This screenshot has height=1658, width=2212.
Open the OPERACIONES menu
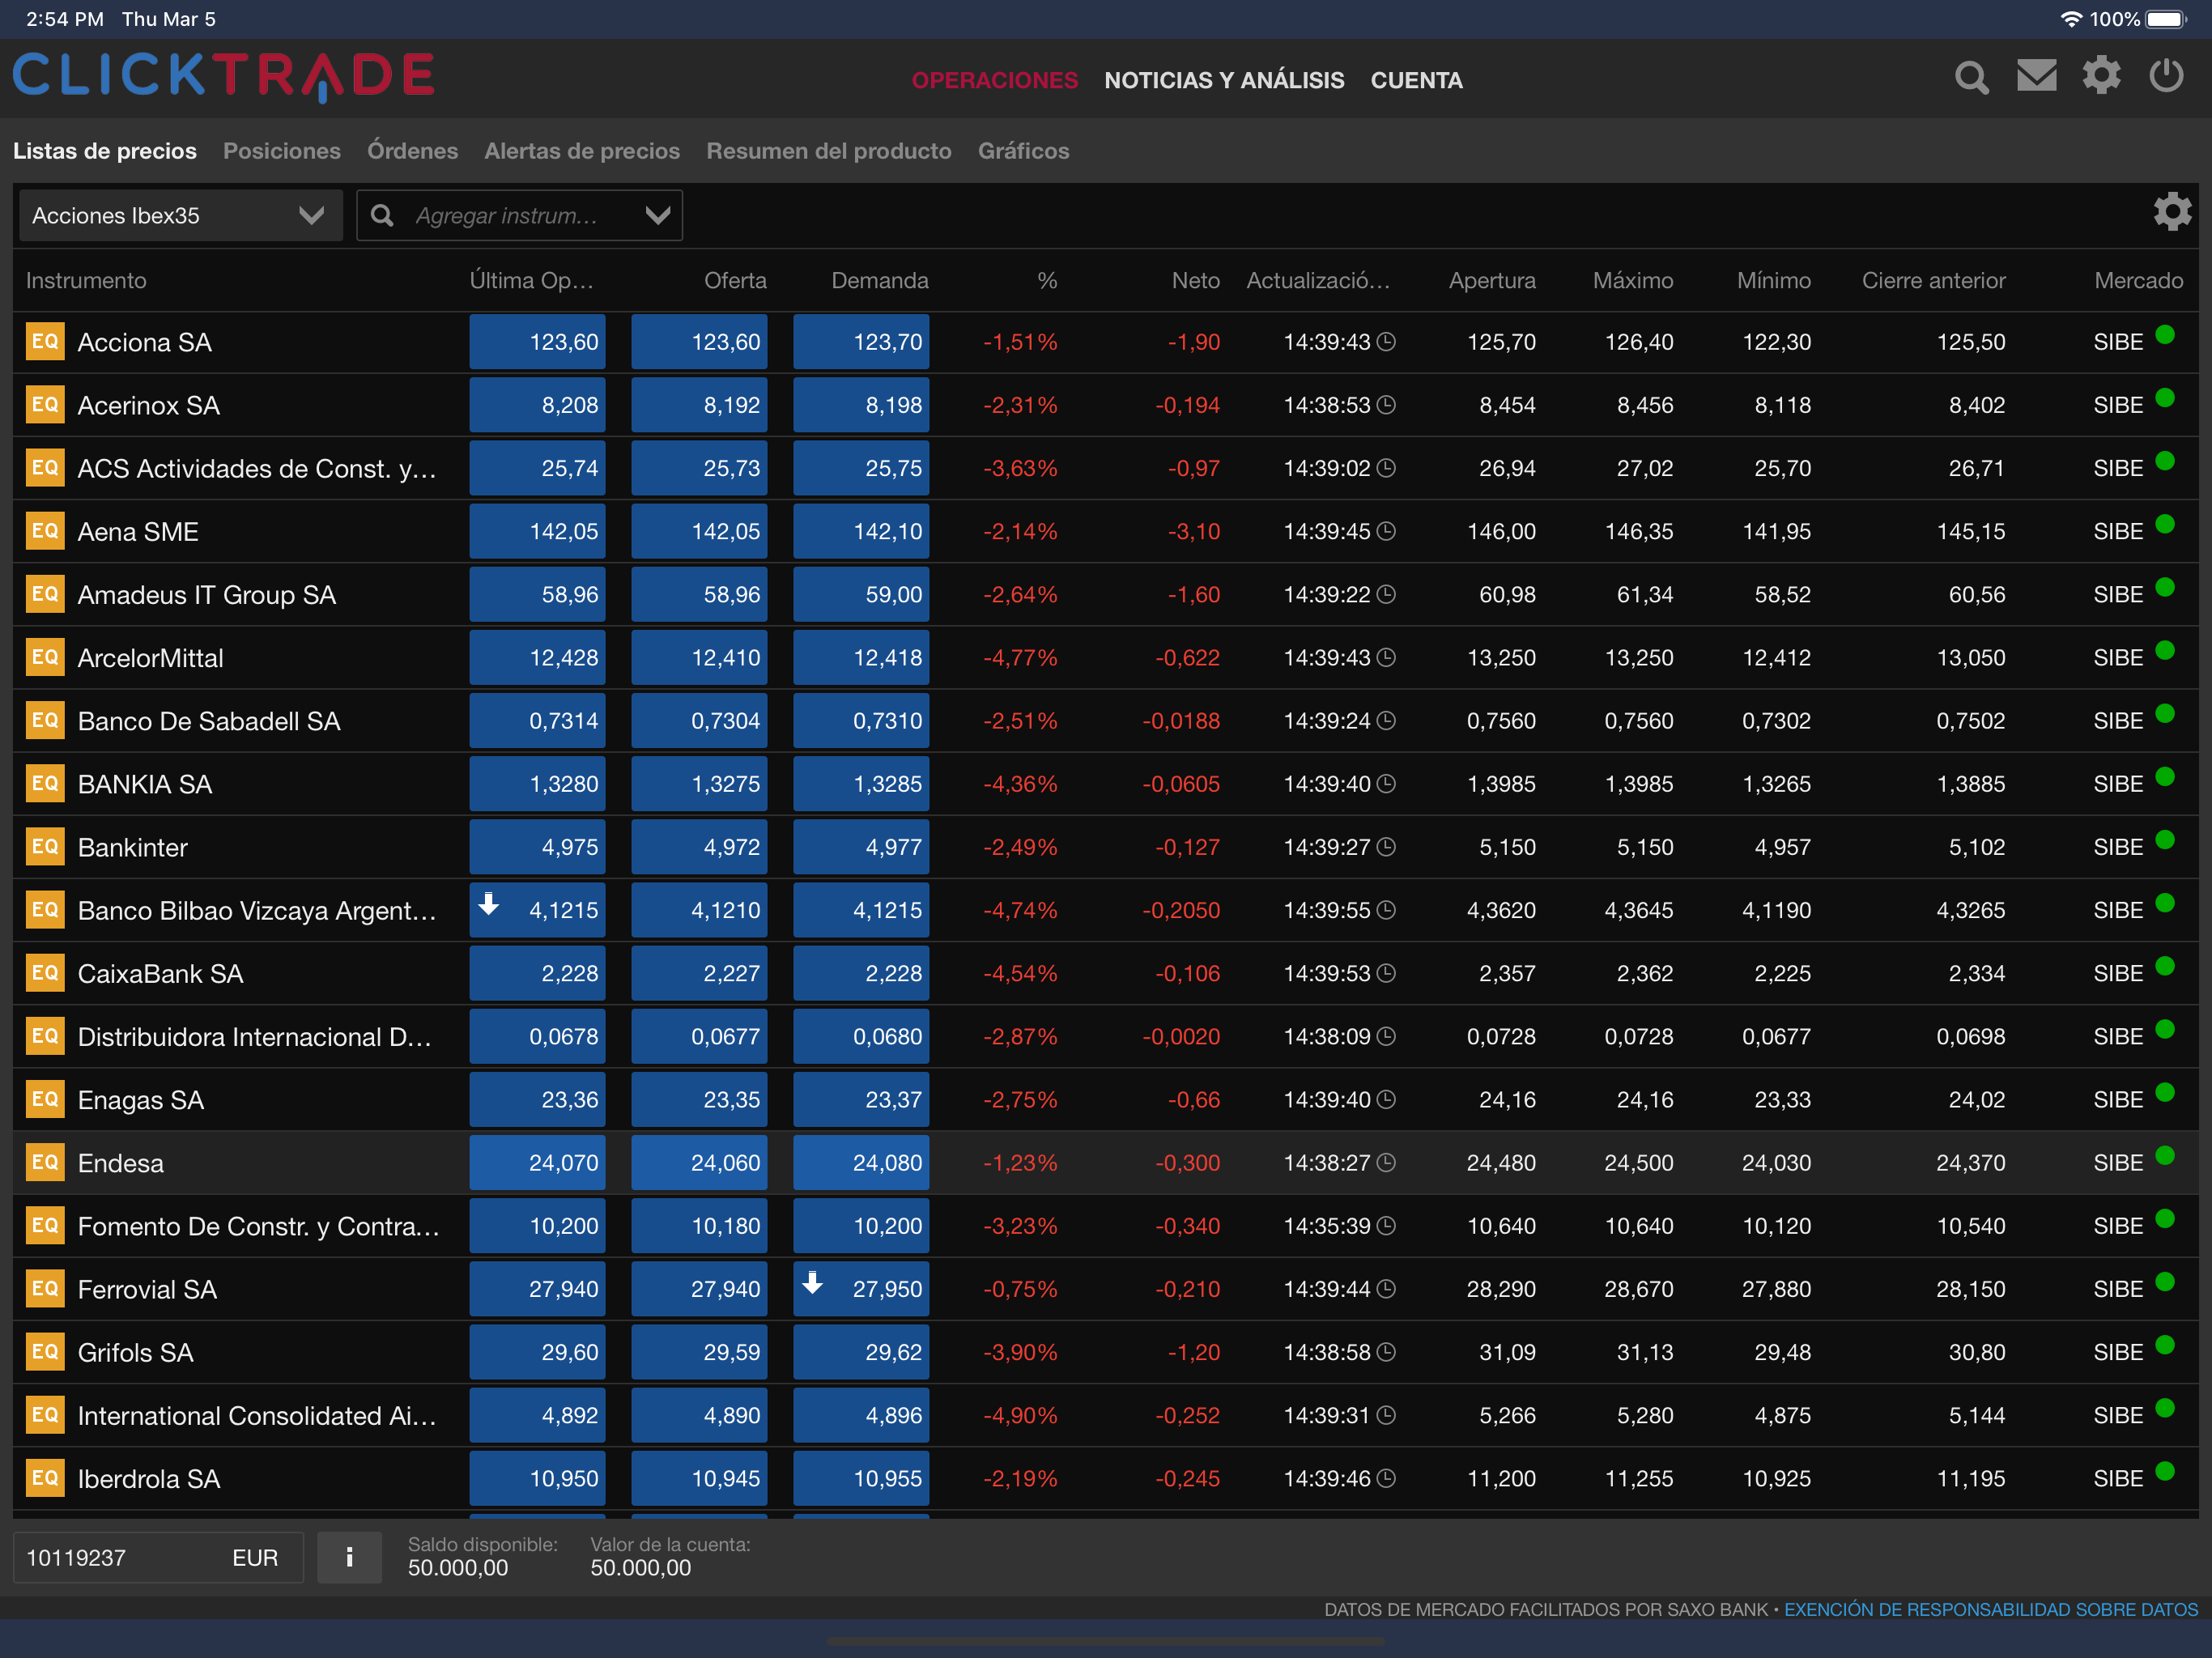pos(994,80)
